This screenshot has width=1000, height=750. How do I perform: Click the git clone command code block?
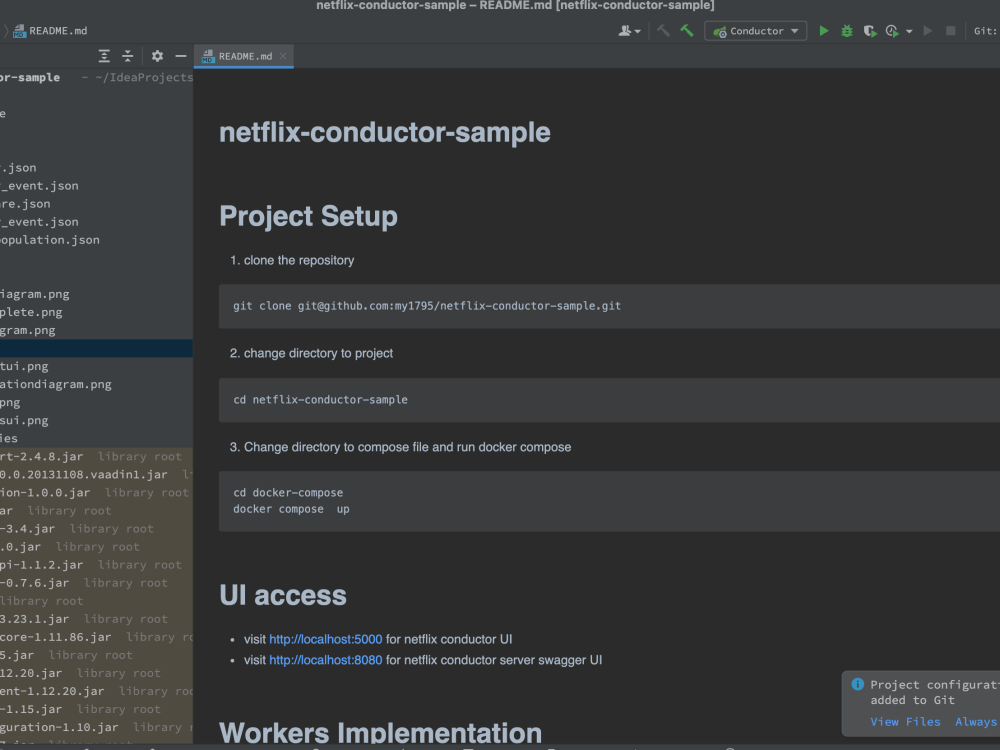point(609,306)
